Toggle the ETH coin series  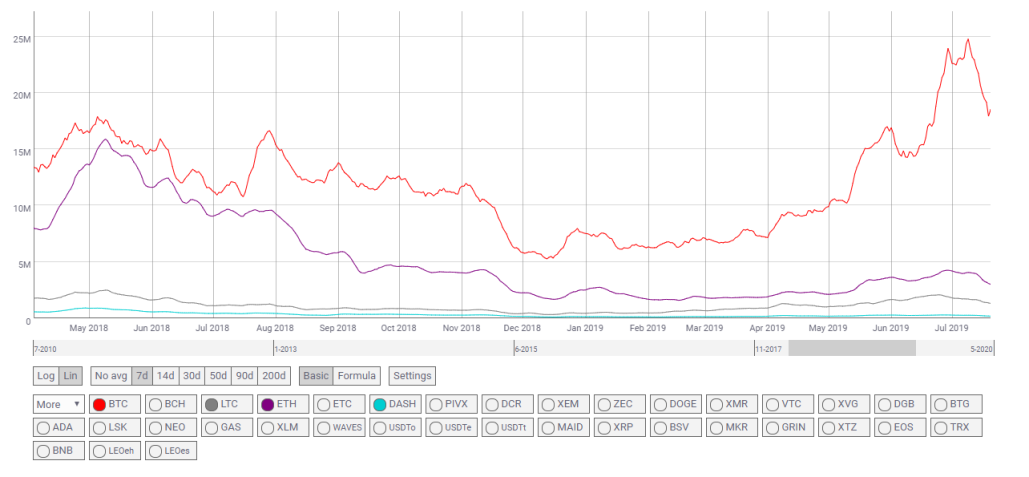[x=282, y=404]
